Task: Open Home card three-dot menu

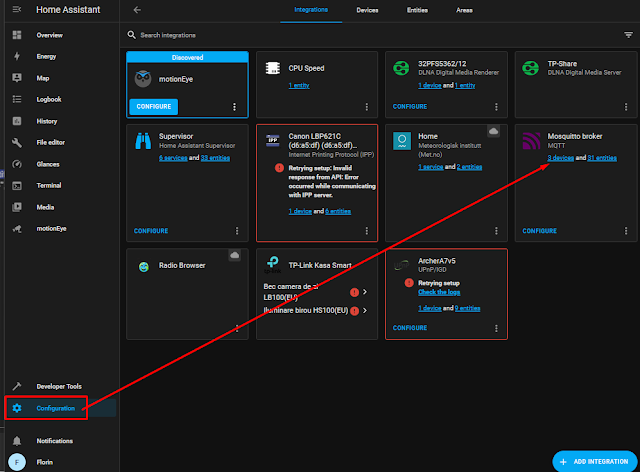Action: (x=496, y=231)
